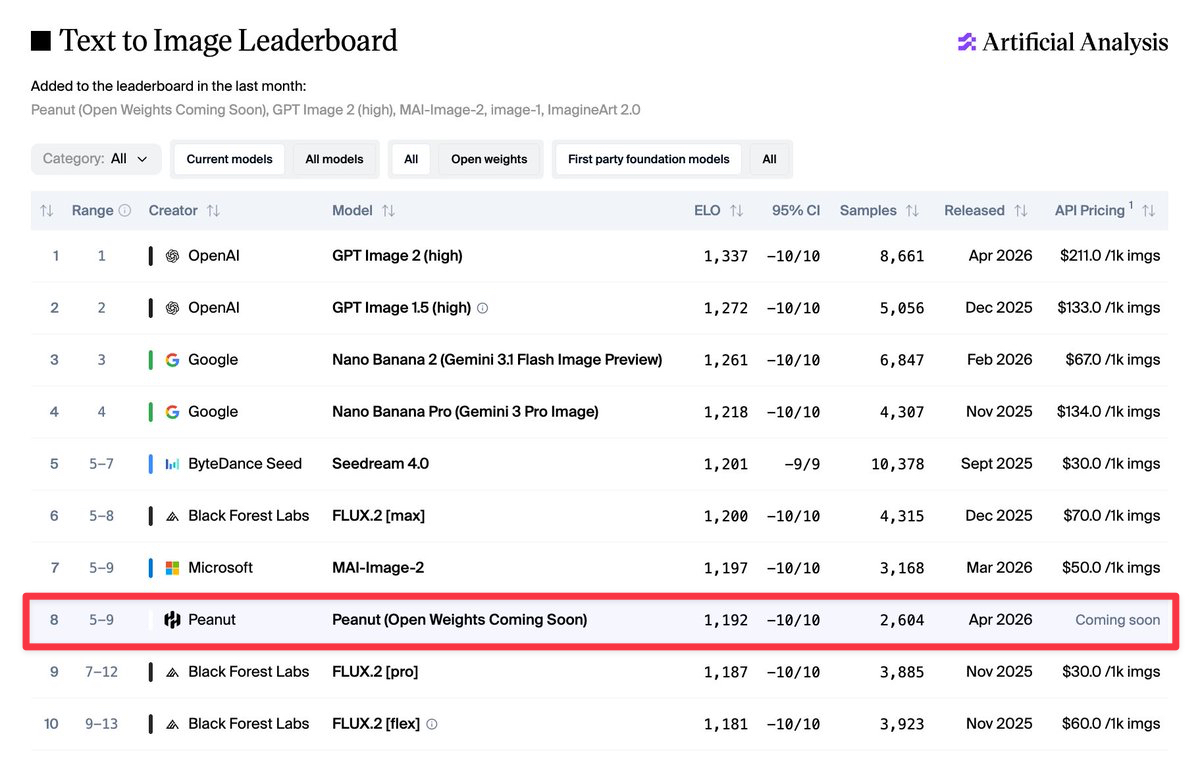
Task: Click Black Forest Labs logo in FLUX.2 [max] row
Action: point(172,516)
